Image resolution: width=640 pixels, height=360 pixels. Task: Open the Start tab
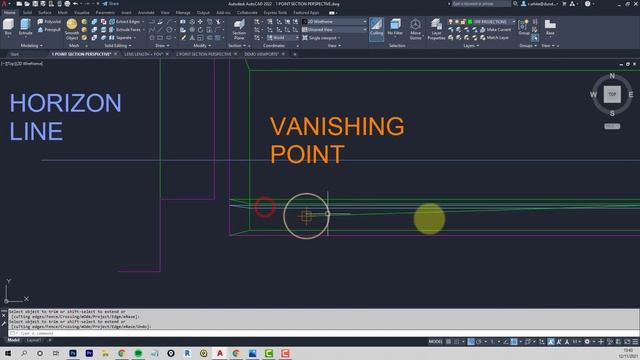pyautogui.click(x=15, y=54)
